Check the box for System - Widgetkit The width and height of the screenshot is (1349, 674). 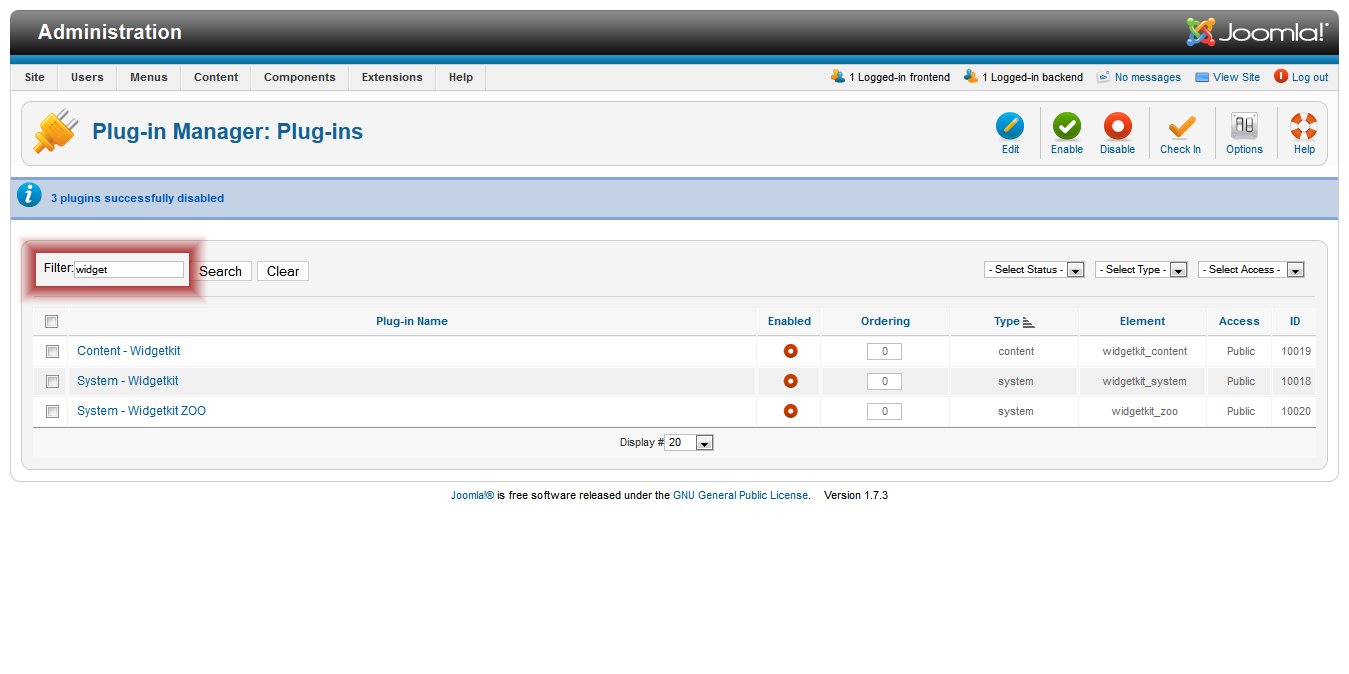click(x=52, y=382)
